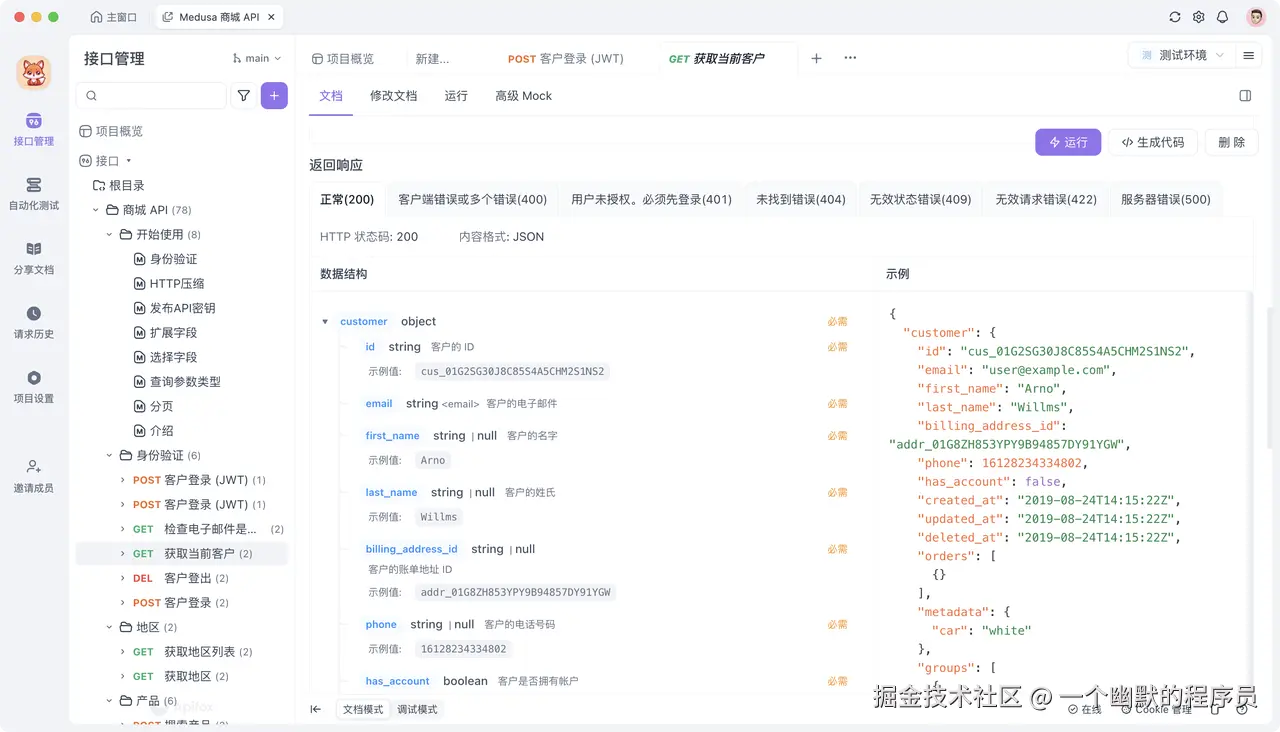1280x732 pixels.
Task: Click the 运行 button
Action: [1067, 142]
